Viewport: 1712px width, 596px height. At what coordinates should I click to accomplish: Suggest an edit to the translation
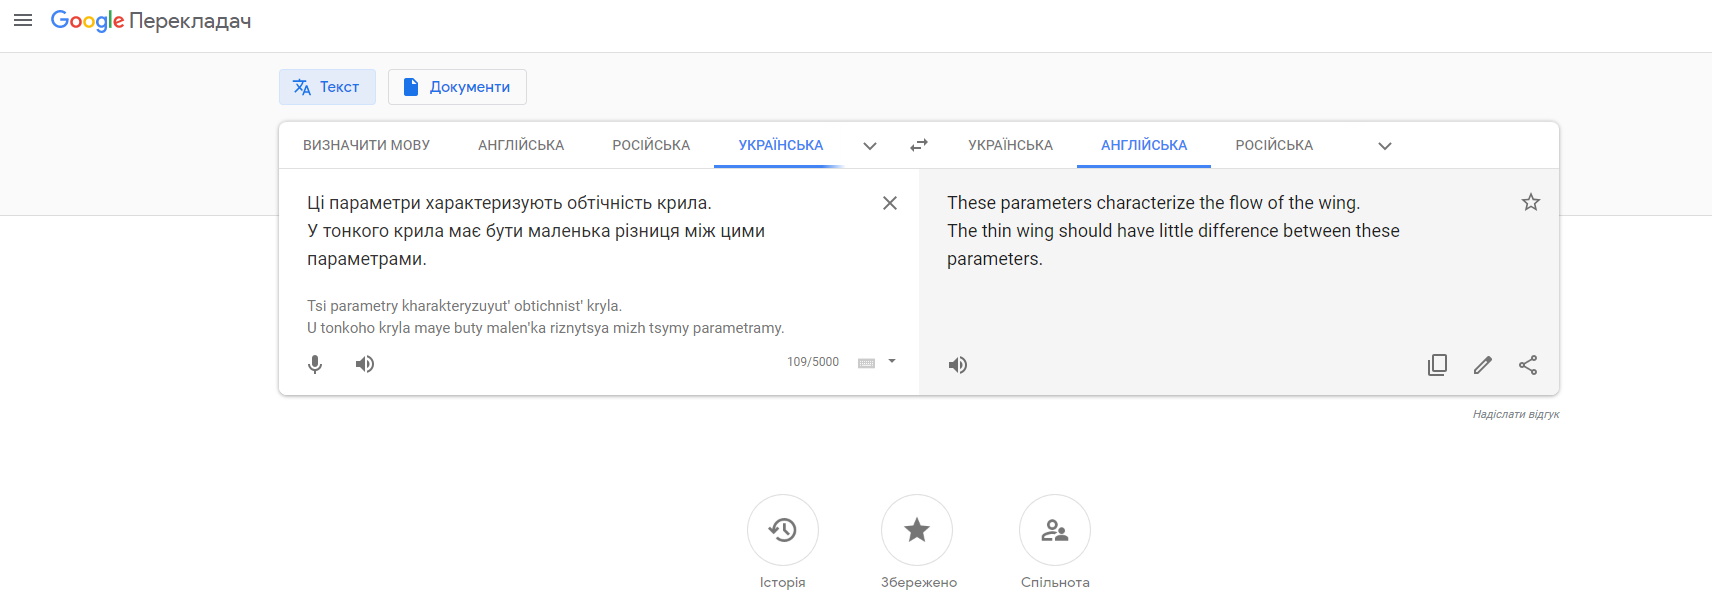[1483, 365]
